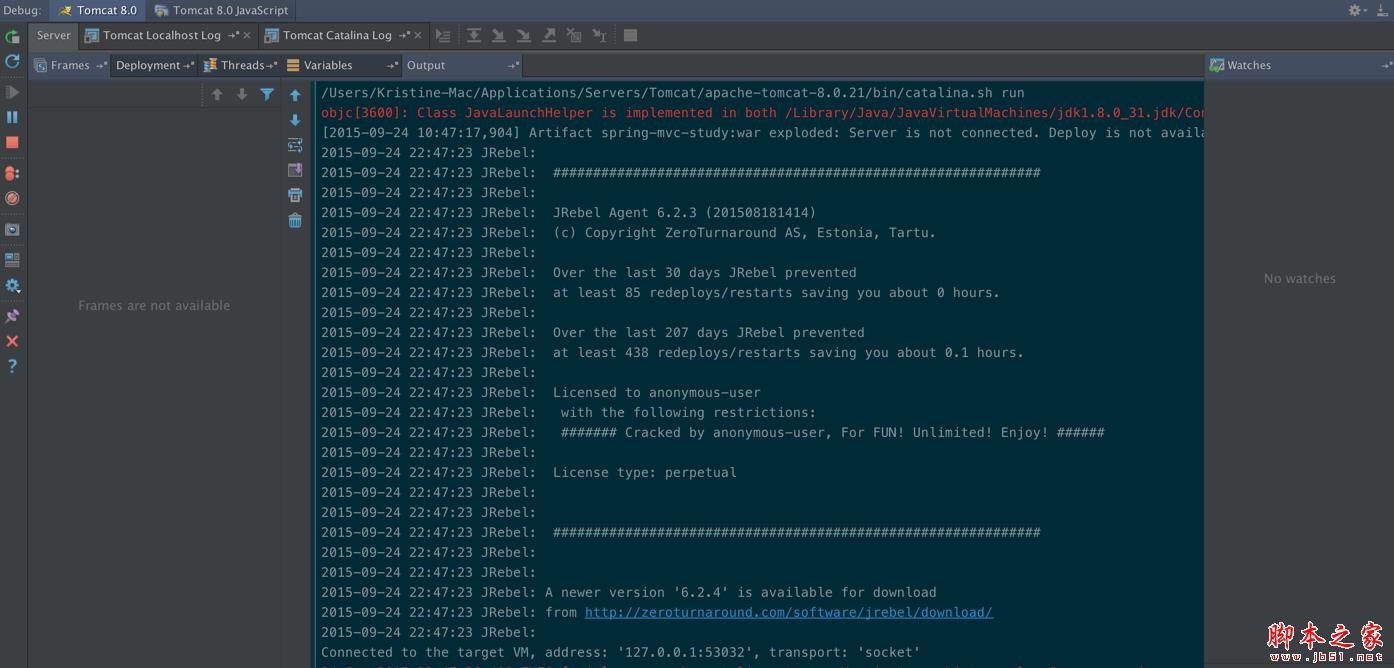
Task: Click Scroll to End console icon
Action: [x=295, y=170]
